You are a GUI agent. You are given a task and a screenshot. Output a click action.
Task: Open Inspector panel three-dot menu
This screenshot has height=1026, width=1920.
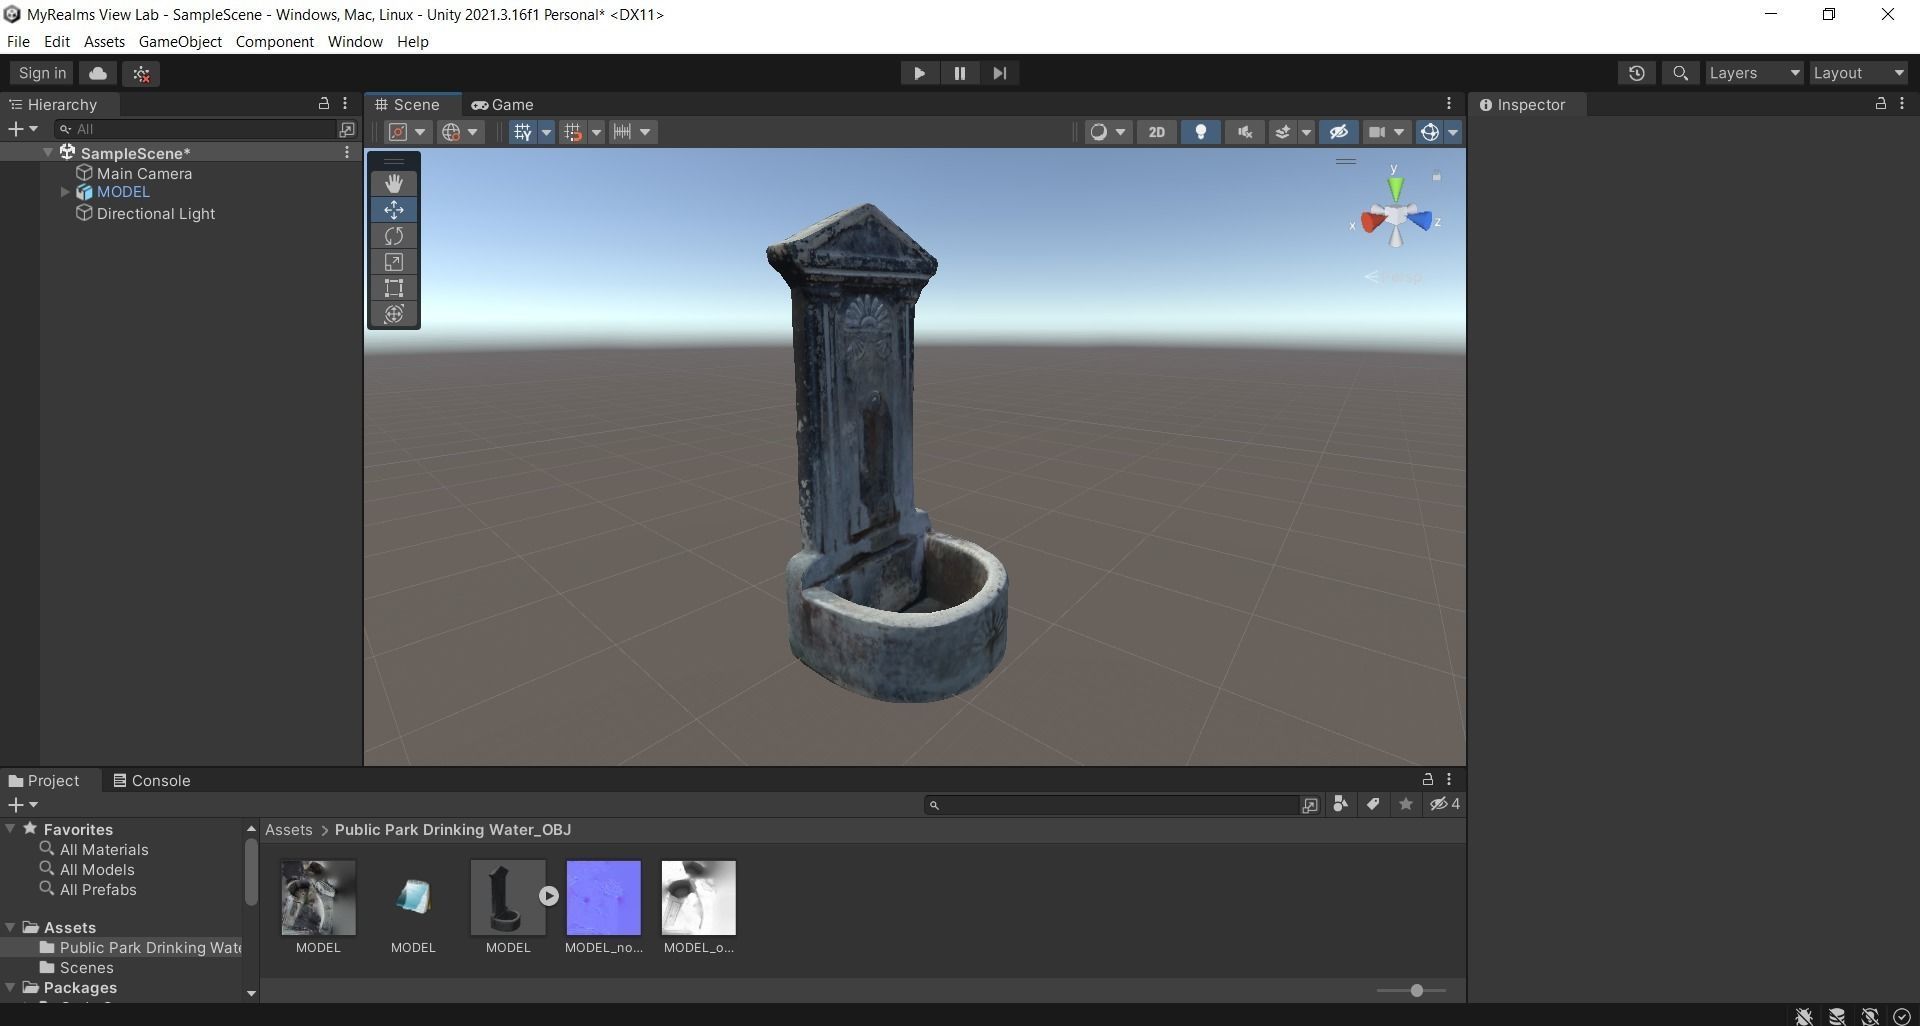1902,104
